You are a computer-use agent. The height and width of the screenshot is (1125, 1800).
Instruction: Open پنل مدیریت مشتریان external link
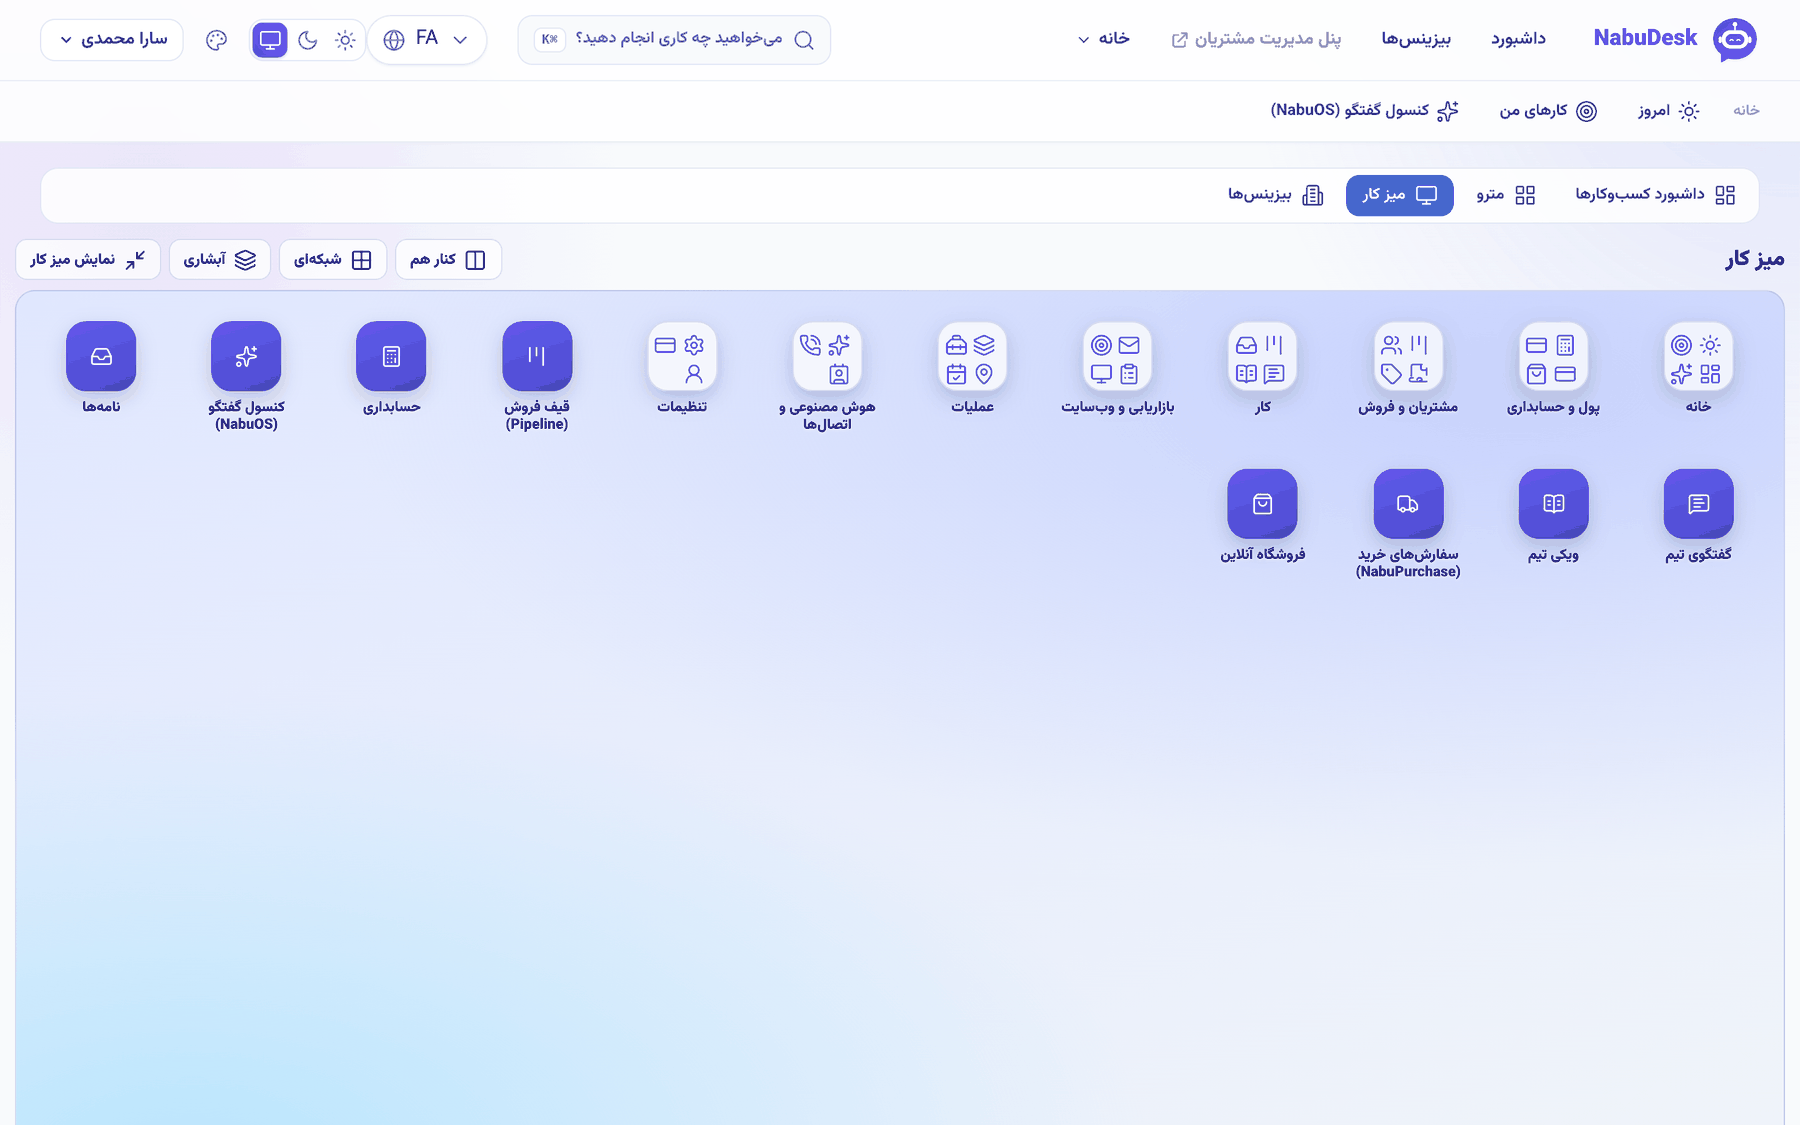coord(1256,39)
